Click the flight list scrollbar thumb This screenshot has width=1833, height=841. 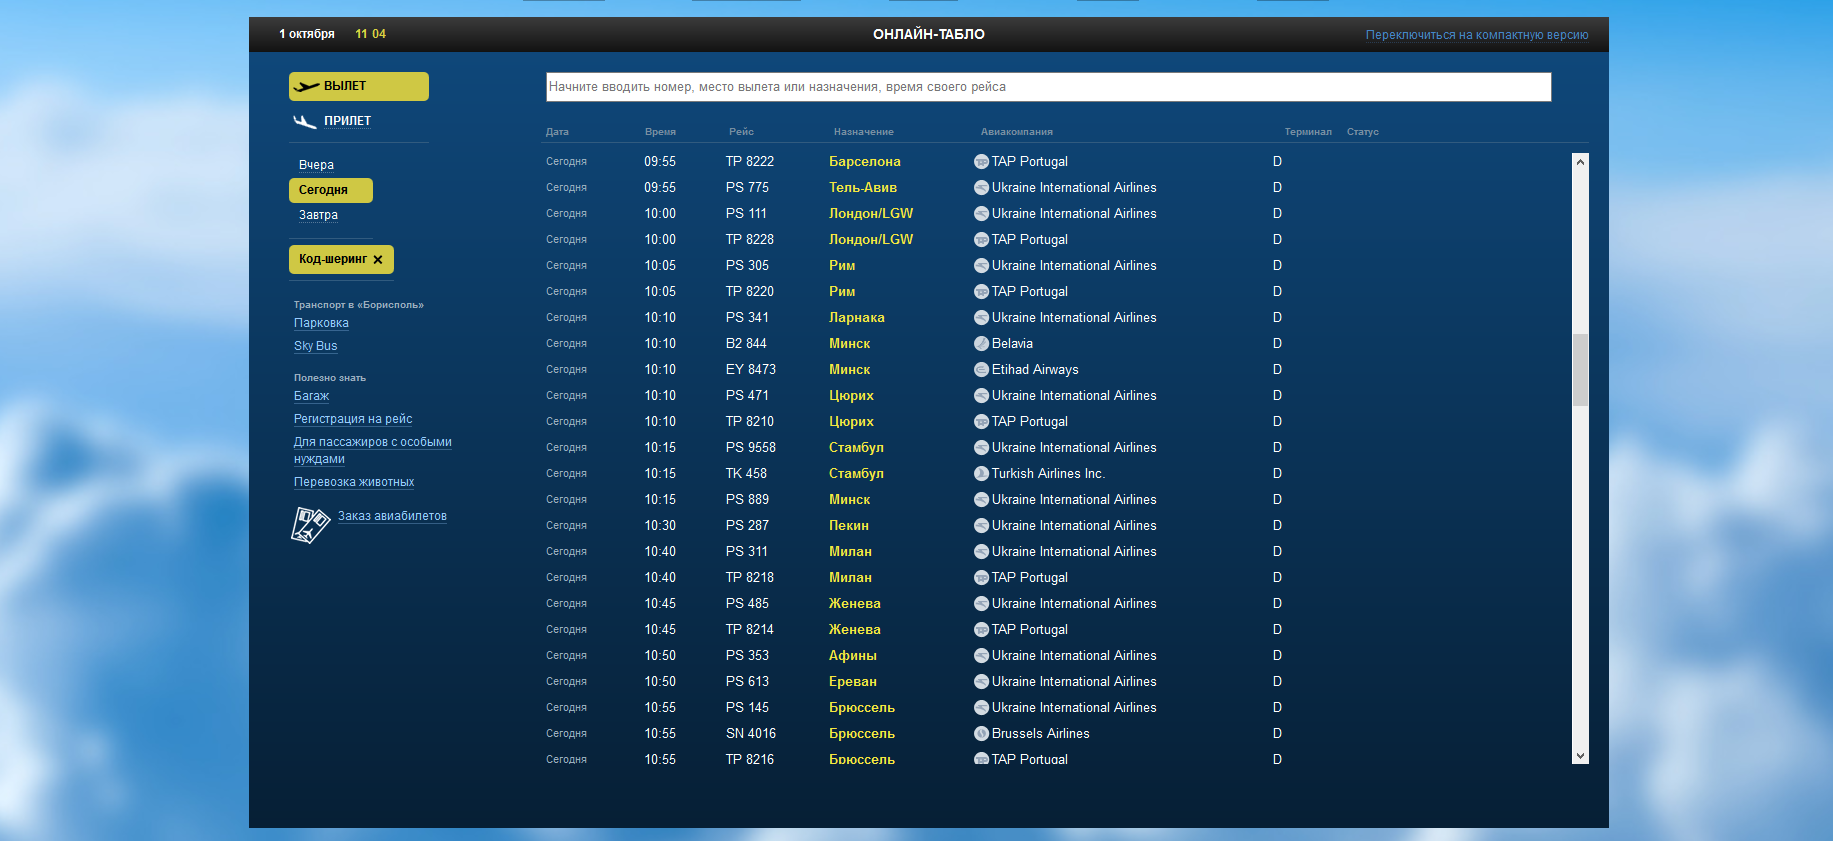[1580, 369]
